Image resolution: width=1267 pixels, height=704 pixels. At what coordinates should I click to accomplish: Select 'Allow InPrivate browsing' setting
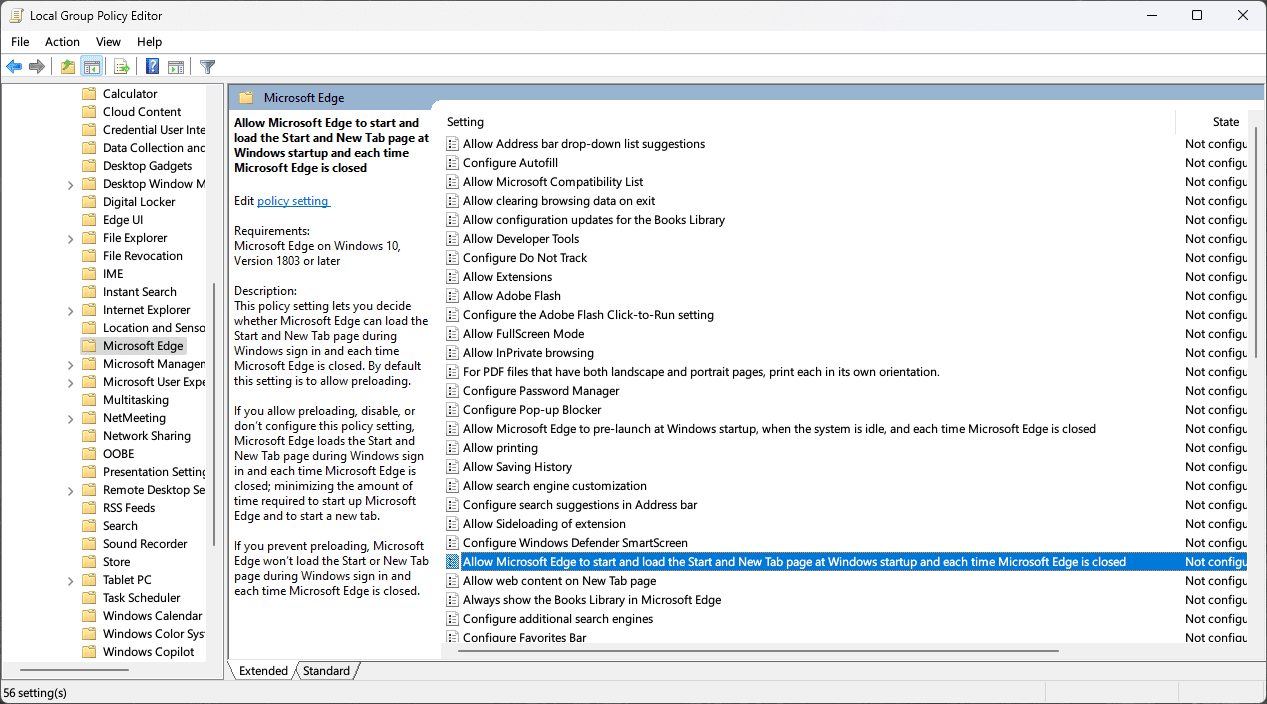pyautogui.click(x=528, y=353)
